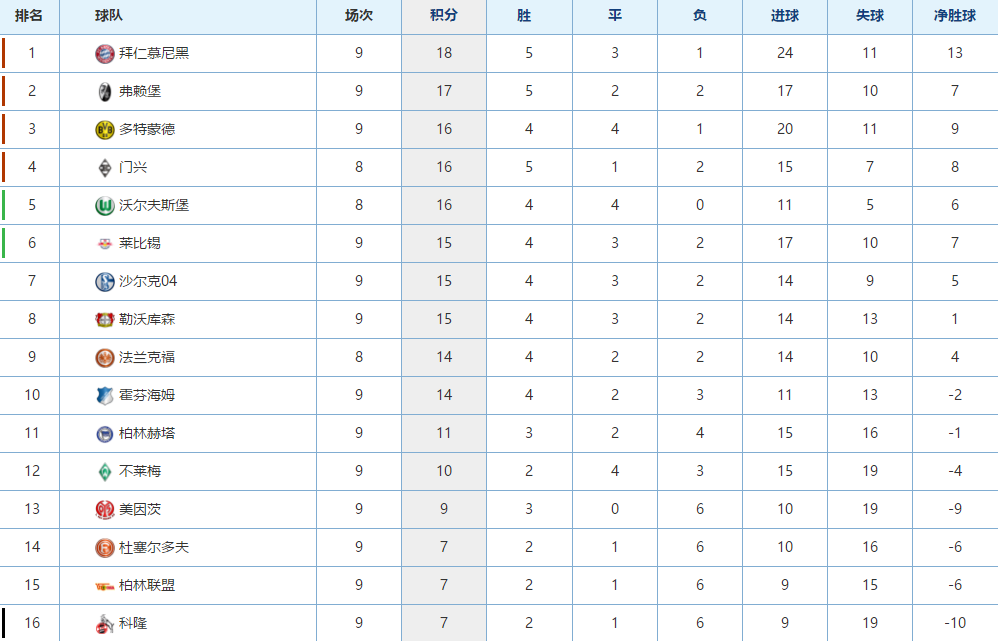998x641 pixels.
Task: Open the 杜塞尔多夫 team link
Action: tap(154, 547)
